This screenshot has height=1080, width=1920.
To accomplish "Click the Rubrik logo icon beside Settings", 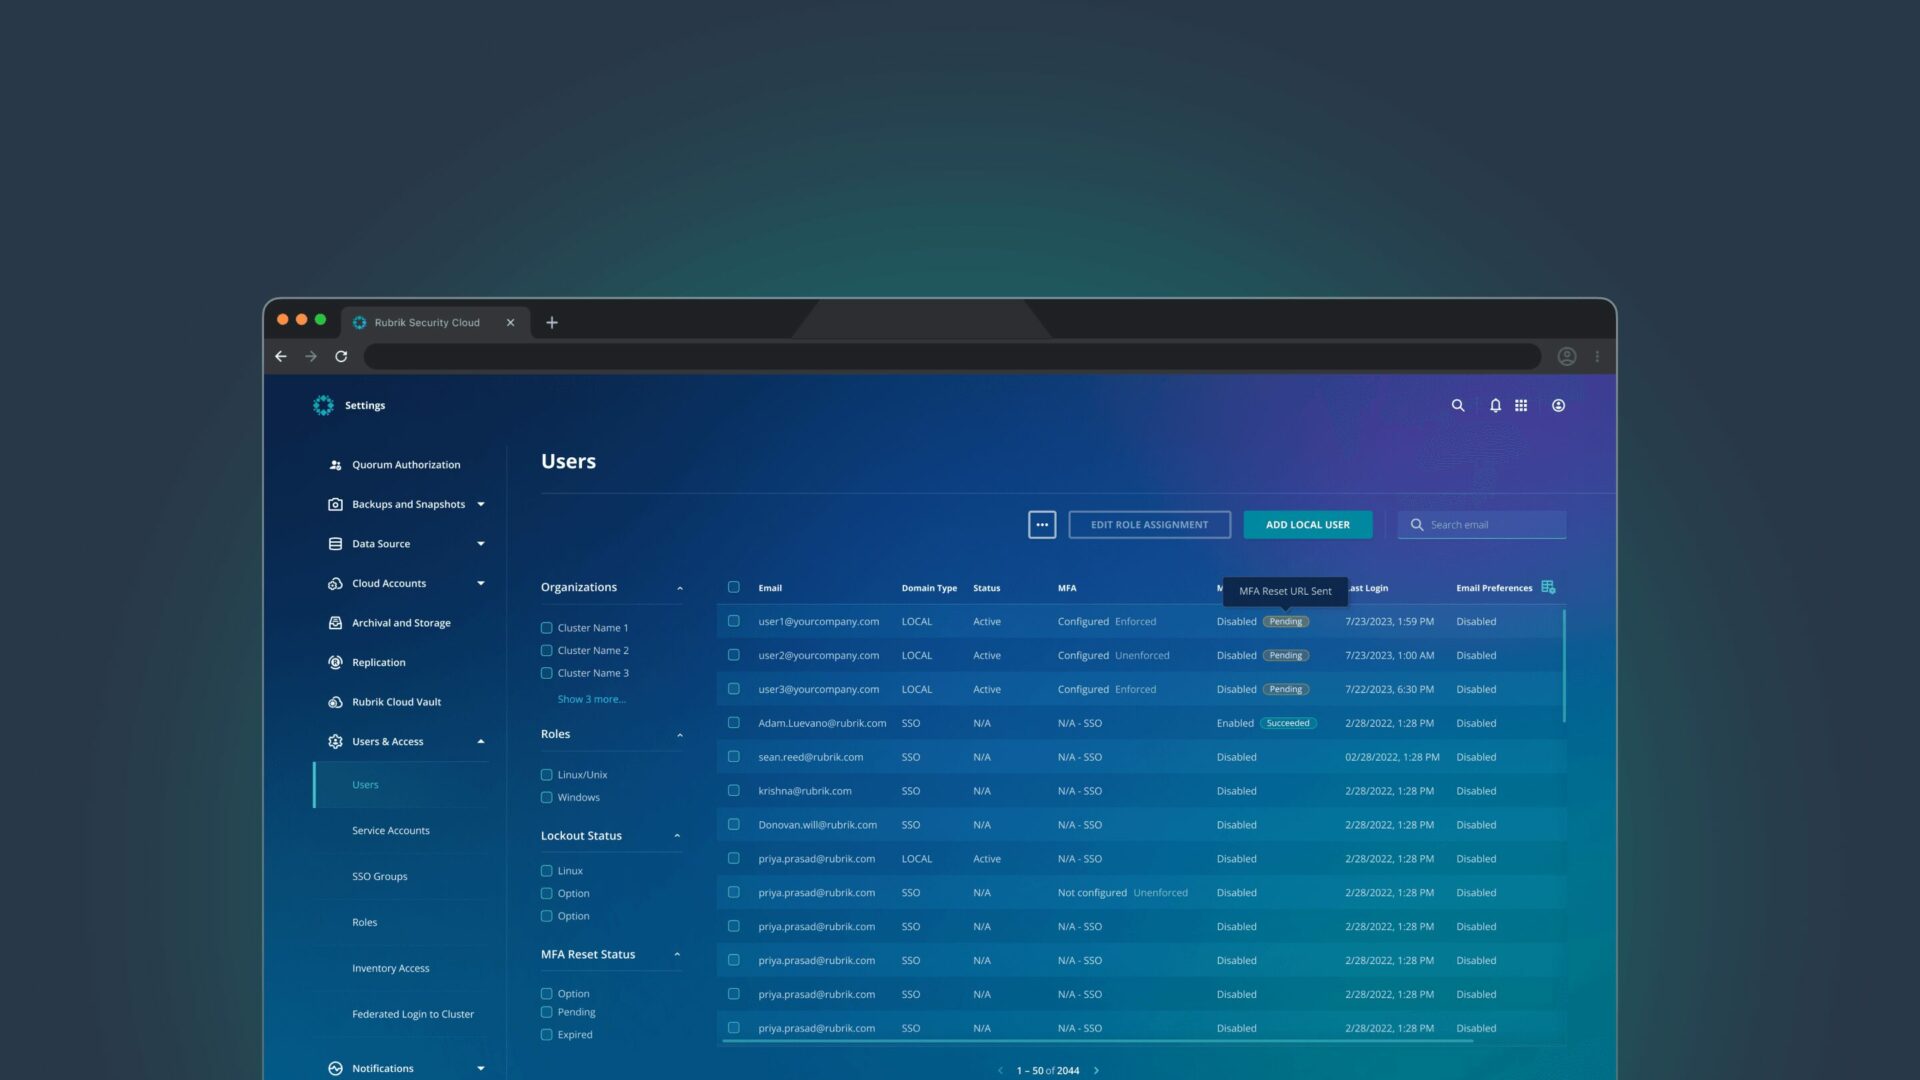I will point(323,405).
